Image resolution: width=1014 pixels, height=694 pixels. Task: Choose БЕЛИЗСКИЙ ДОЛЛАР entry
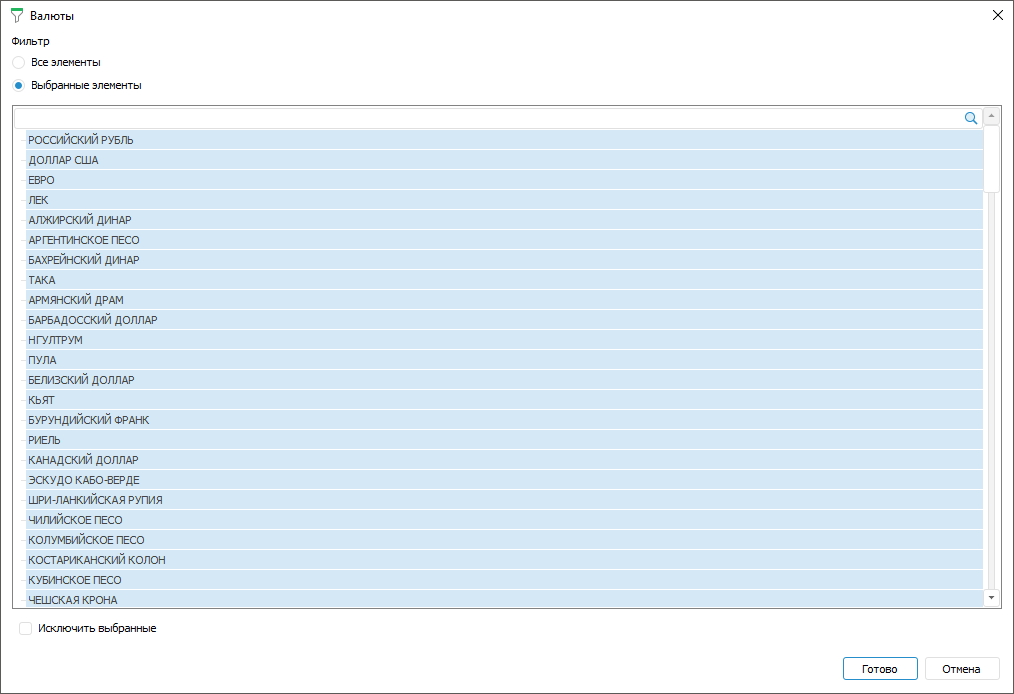click(x=82, y=380)
